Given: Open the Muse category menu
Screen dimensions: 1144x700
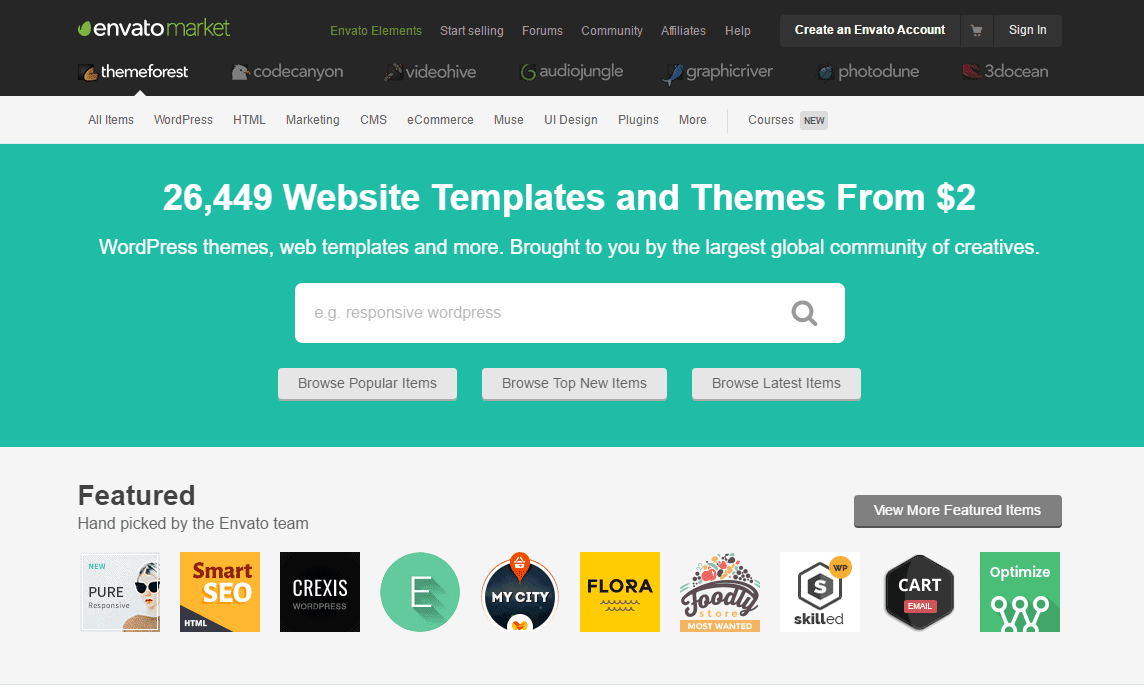Looking at the screenshot, I should pos(509,120).
